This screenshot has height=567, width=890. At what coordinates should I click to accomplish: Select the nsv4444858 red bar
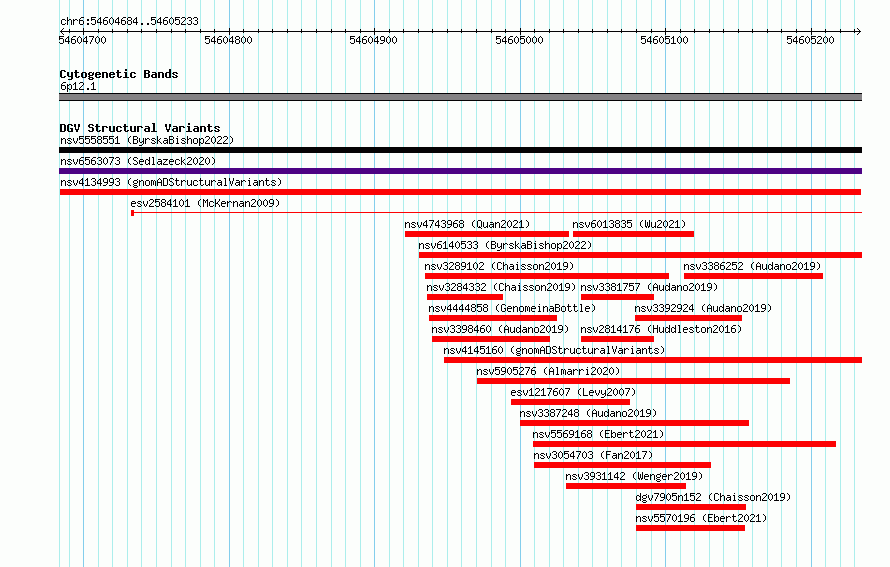coord(493,318)
